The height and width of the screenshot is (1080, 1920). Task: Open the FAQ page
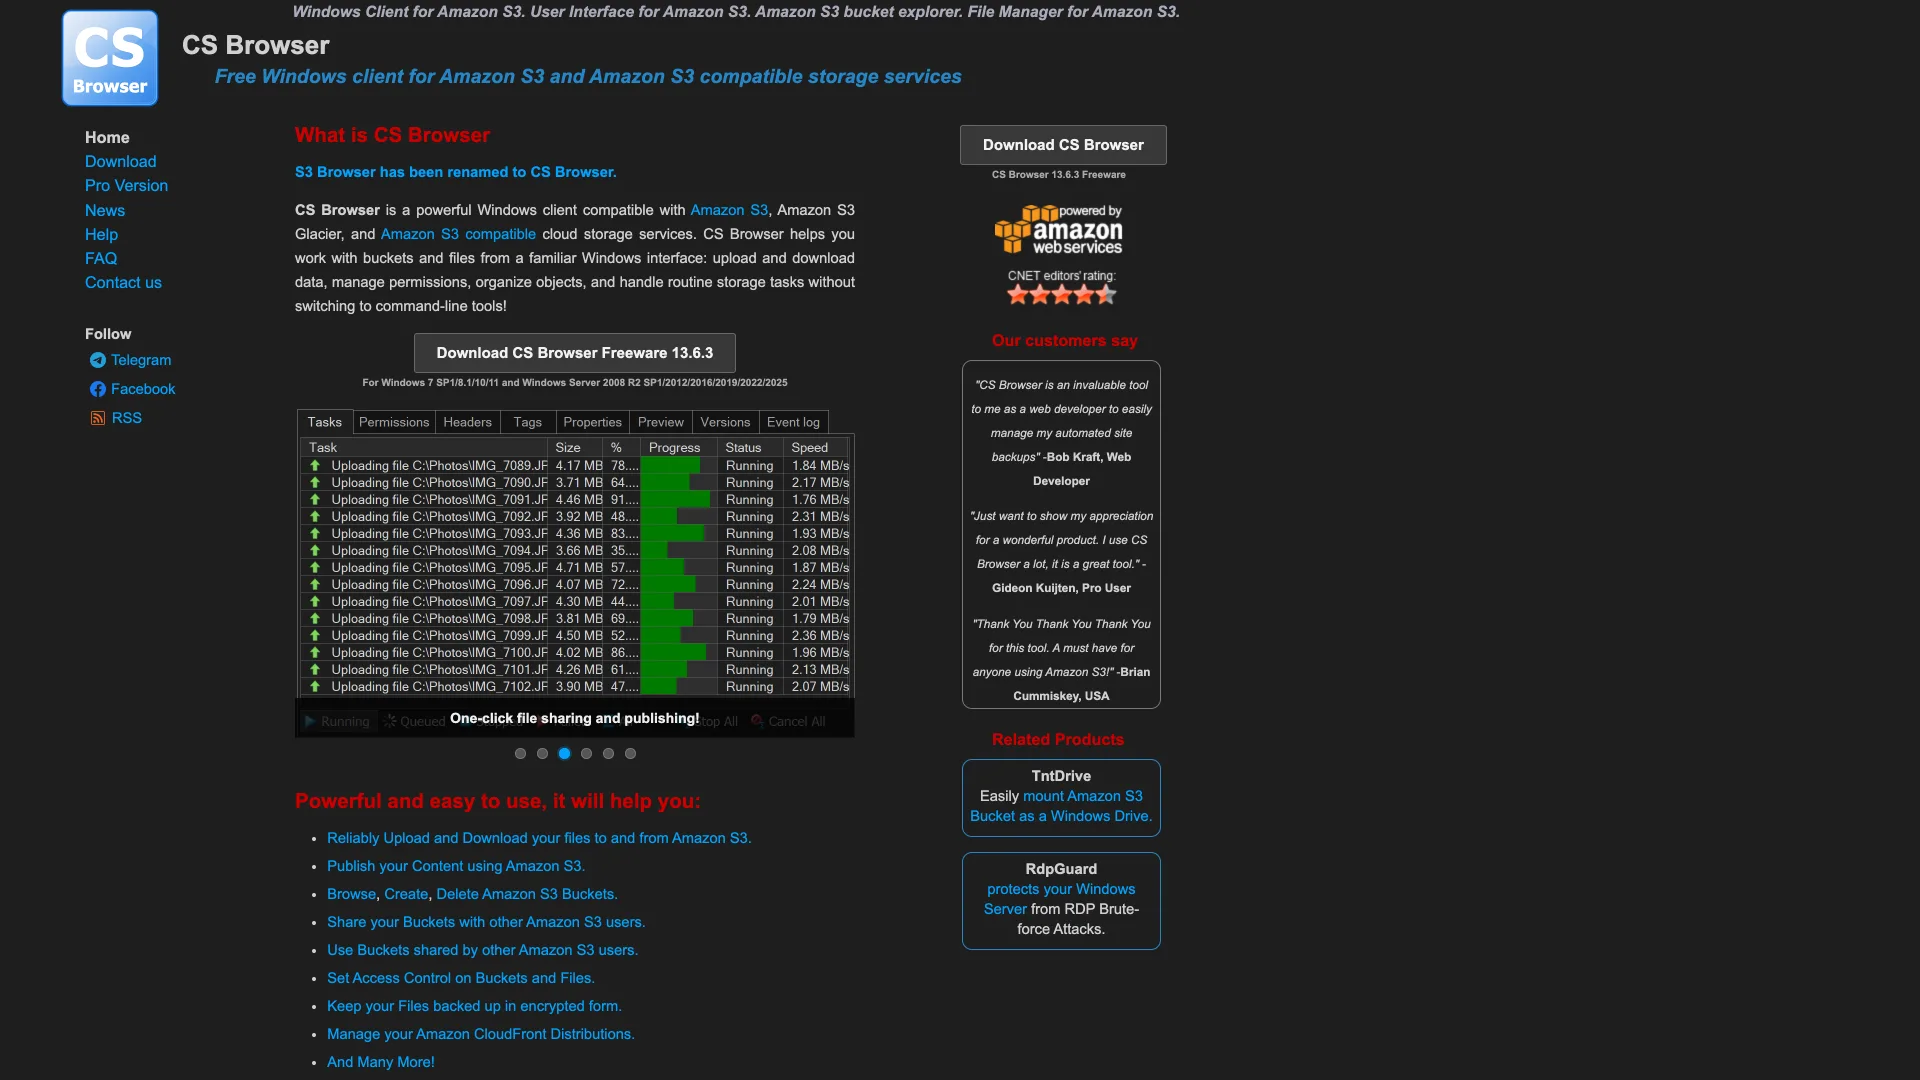tap(101, 258)
